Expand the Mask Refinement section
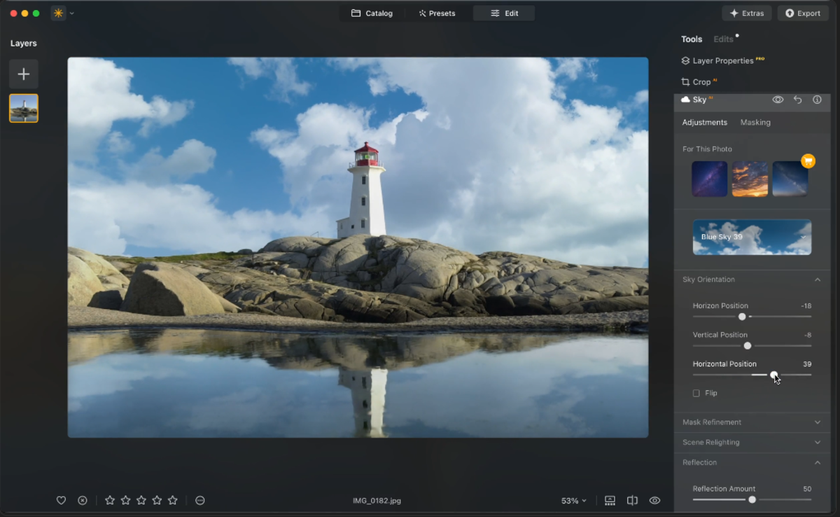 pyautogui.click(x=750, y=422)
